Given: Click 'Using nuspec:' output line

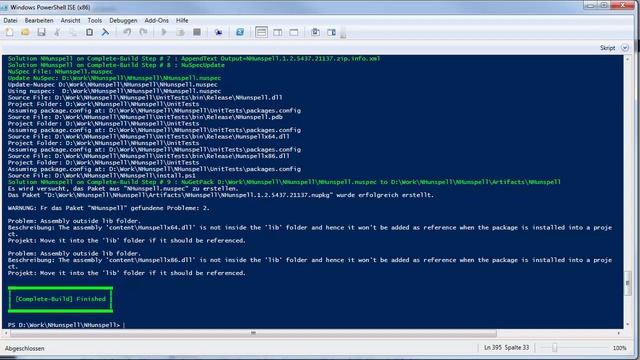Looking at the screenshot, I should 114,91.
